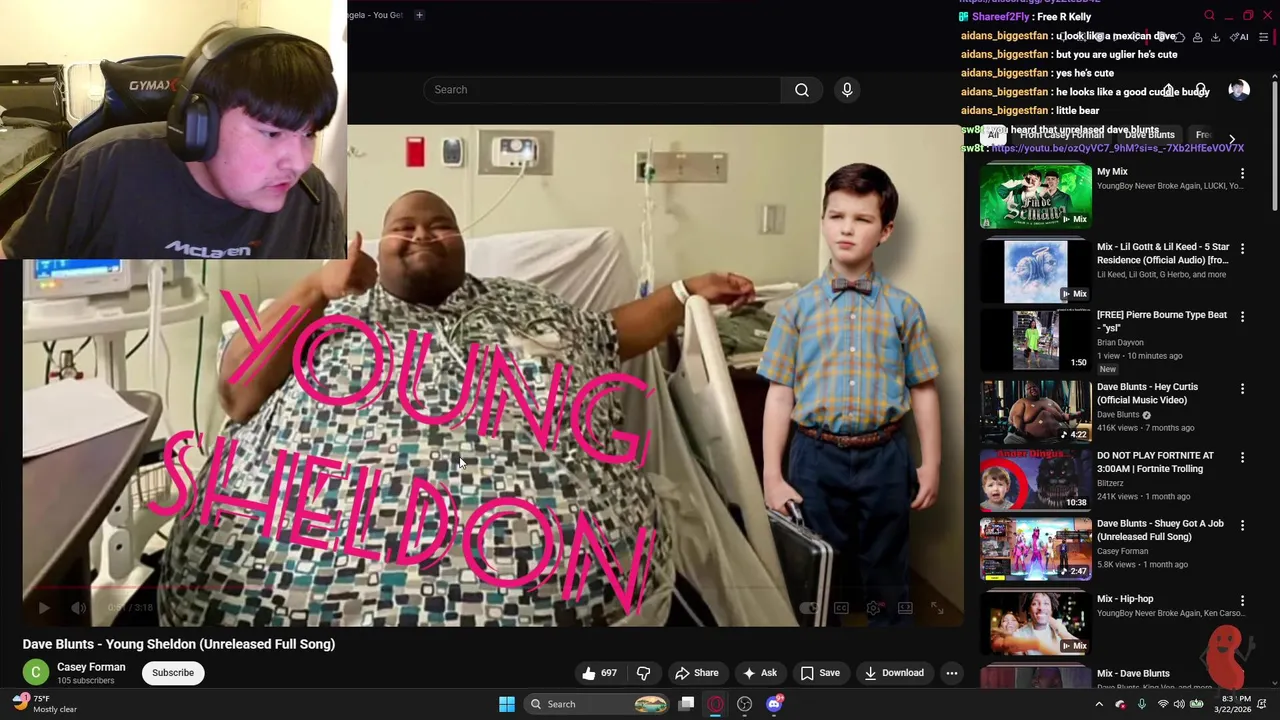Open OBS Studio from taskbar
Image resolution: width=1280 pixels, height=720 pixels.
point(745,704)
